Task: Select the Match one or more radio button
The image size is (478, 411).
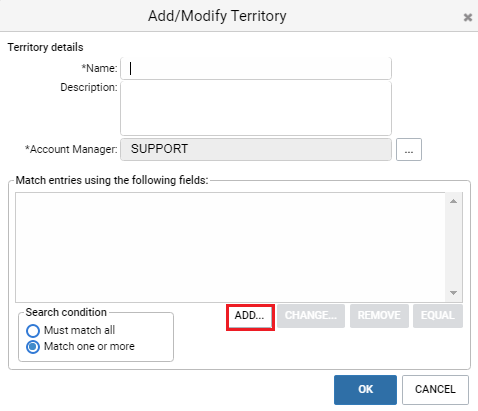Action: 33,347
